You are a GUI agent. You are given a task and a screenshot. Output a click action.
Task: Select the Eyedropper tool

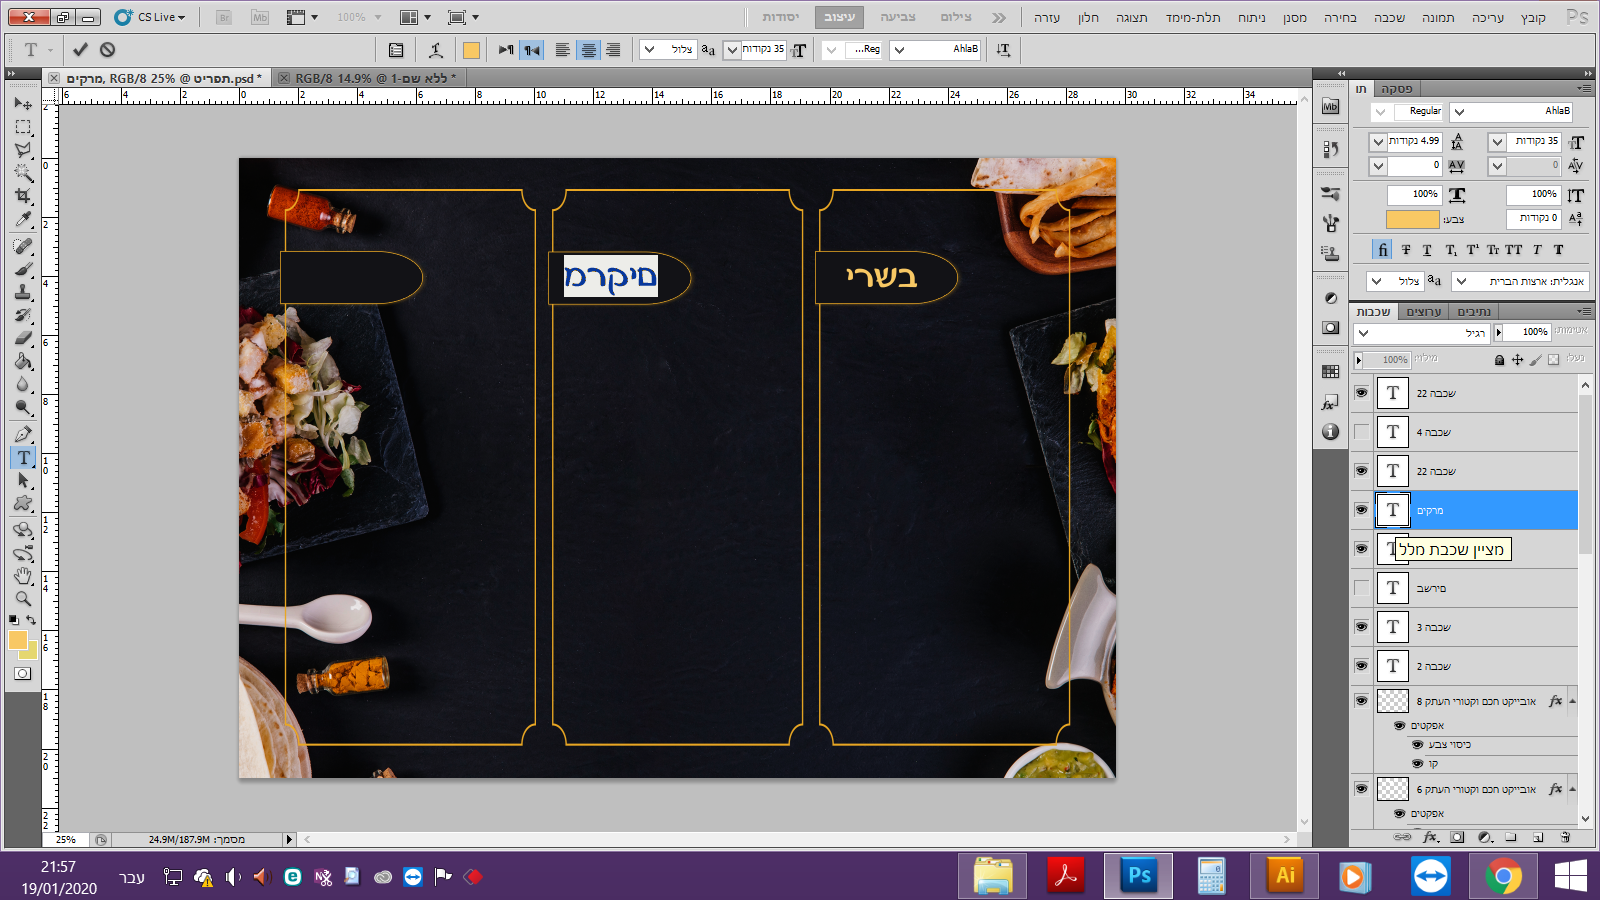[23, 219]
